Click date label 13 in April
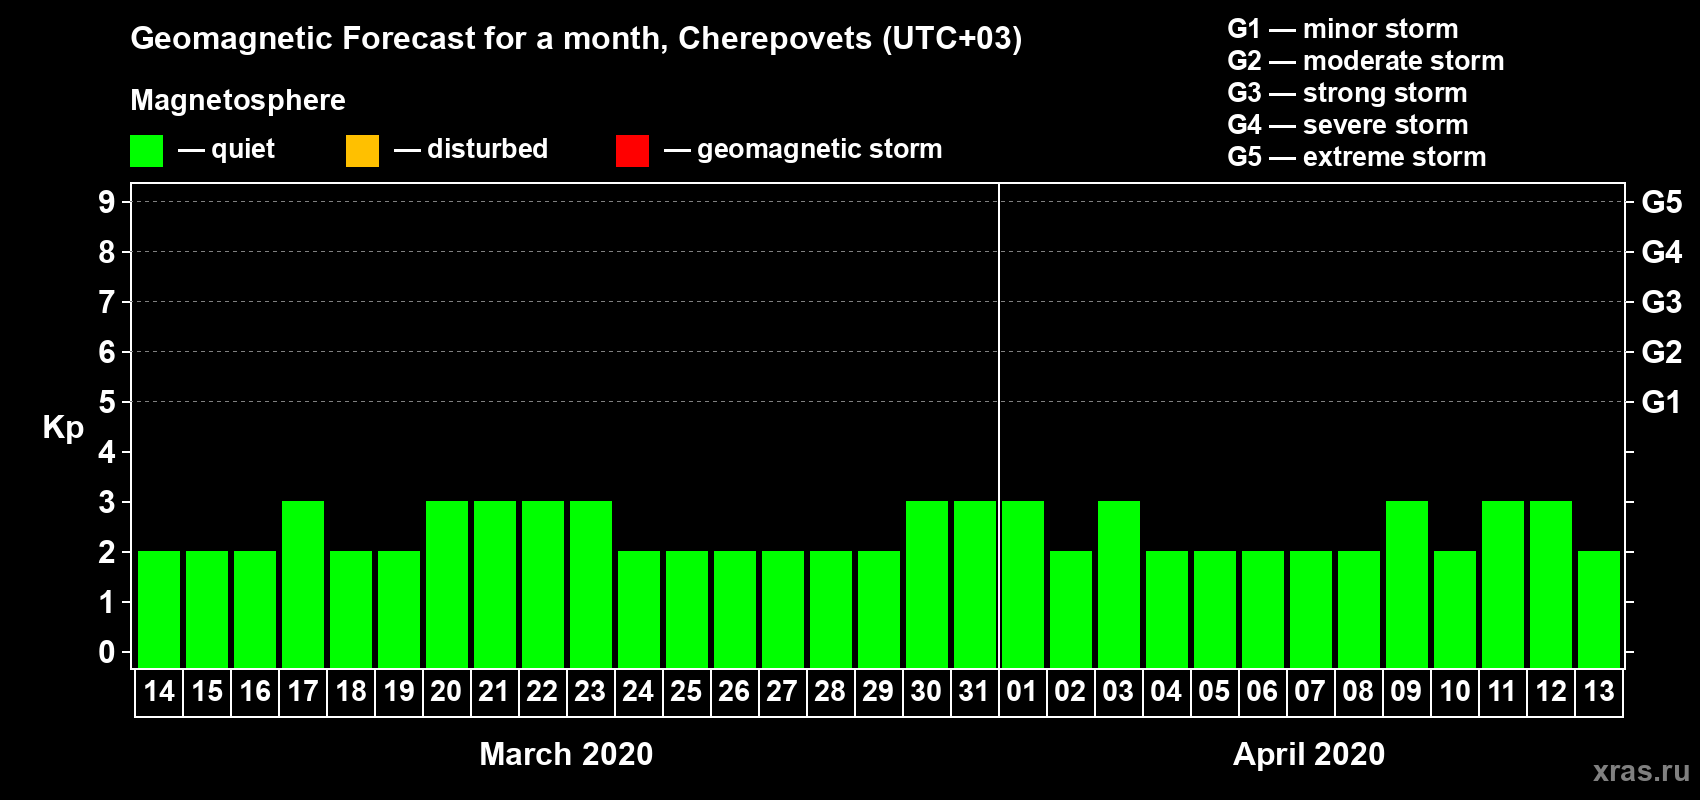The height and width of the screenshot is (800, 1700). pos(1599,691)
